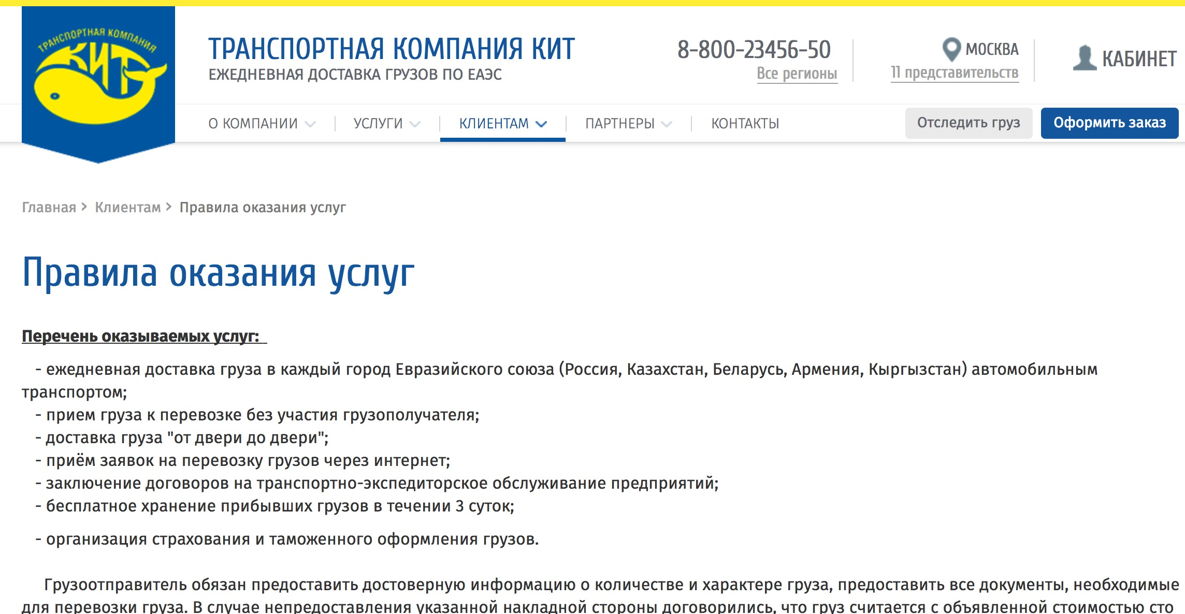The image size is (1185, 614).
Task: Click the Отследить груз button
Action: tap(969, 123)
